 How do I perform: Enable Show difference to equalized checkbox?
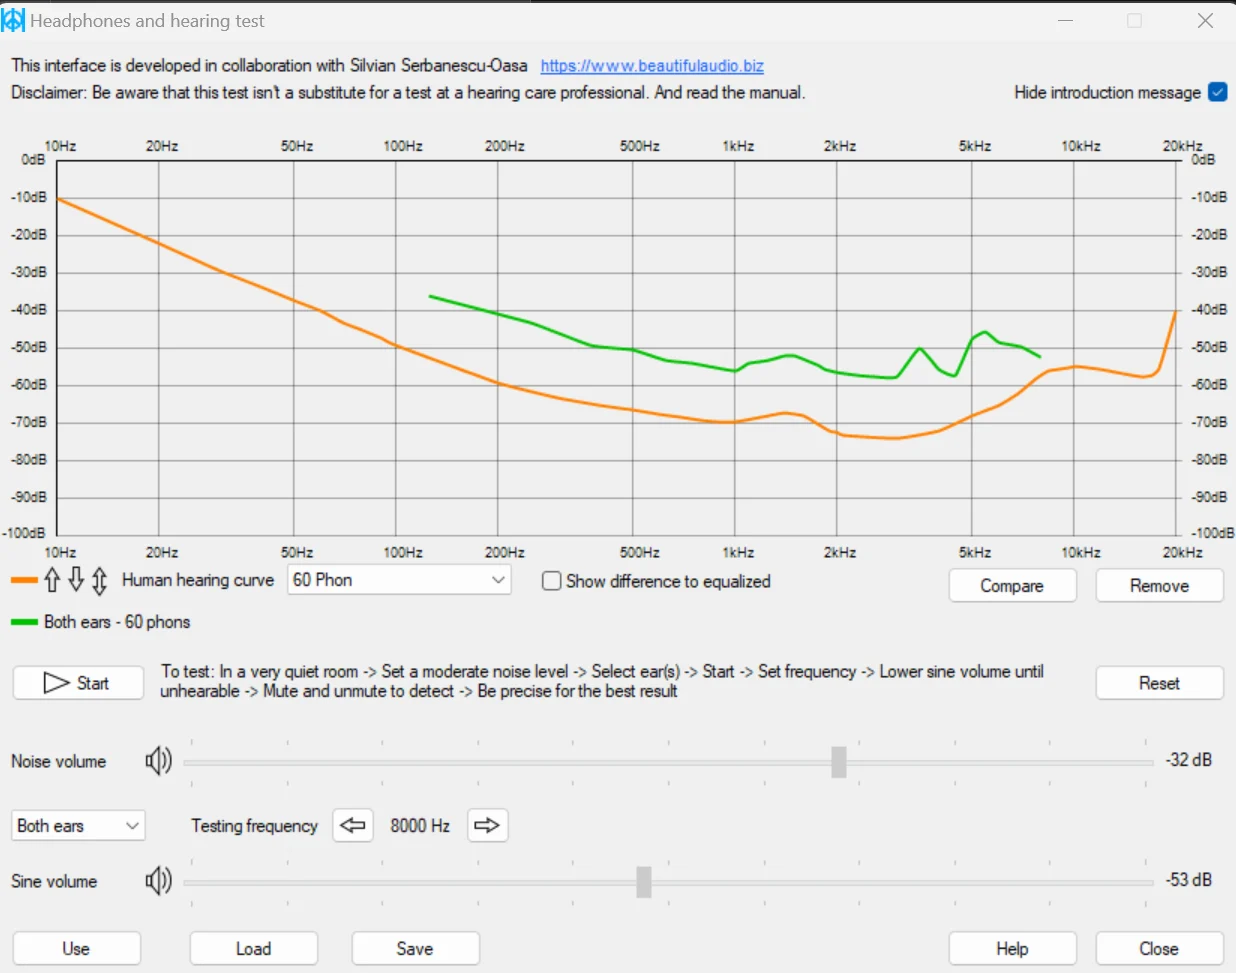tap(551, 581)
